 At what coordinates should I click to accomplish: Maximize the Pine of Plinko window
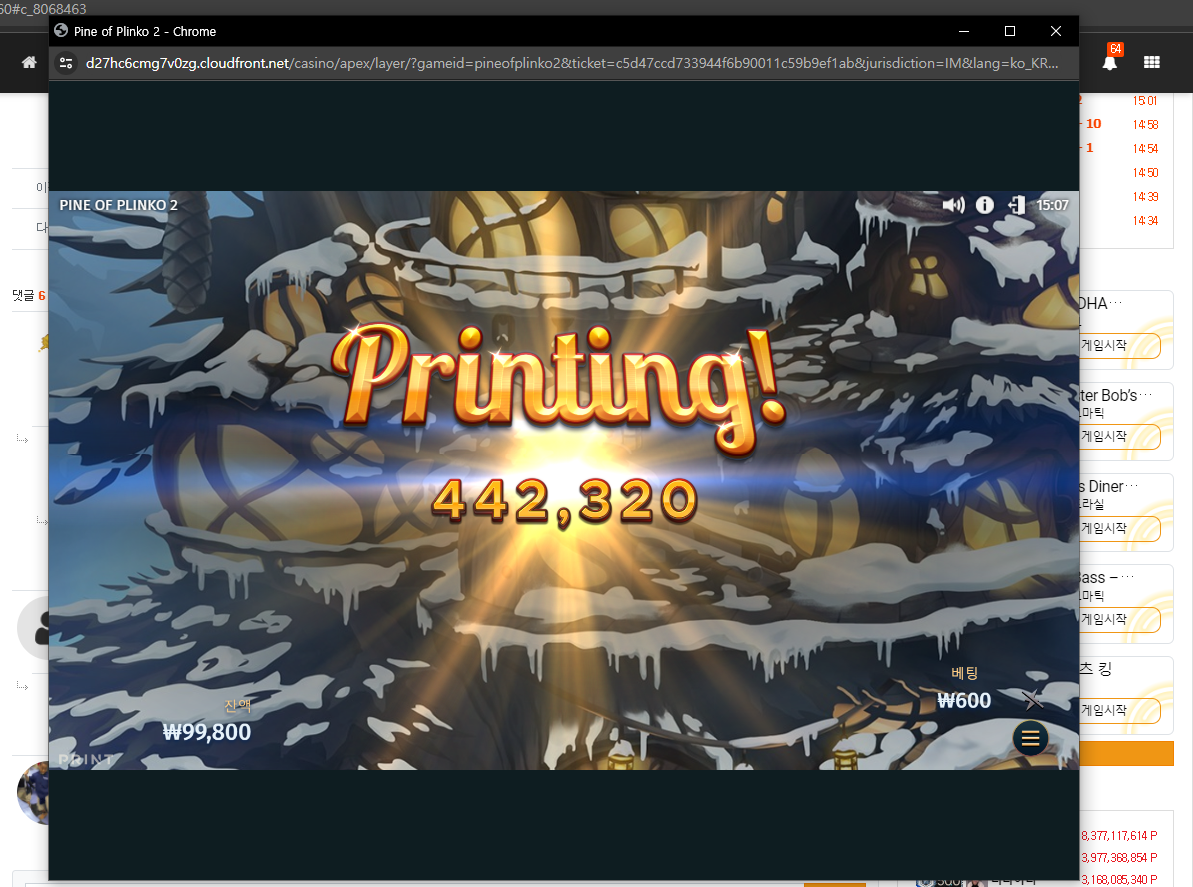(1010, 31)
